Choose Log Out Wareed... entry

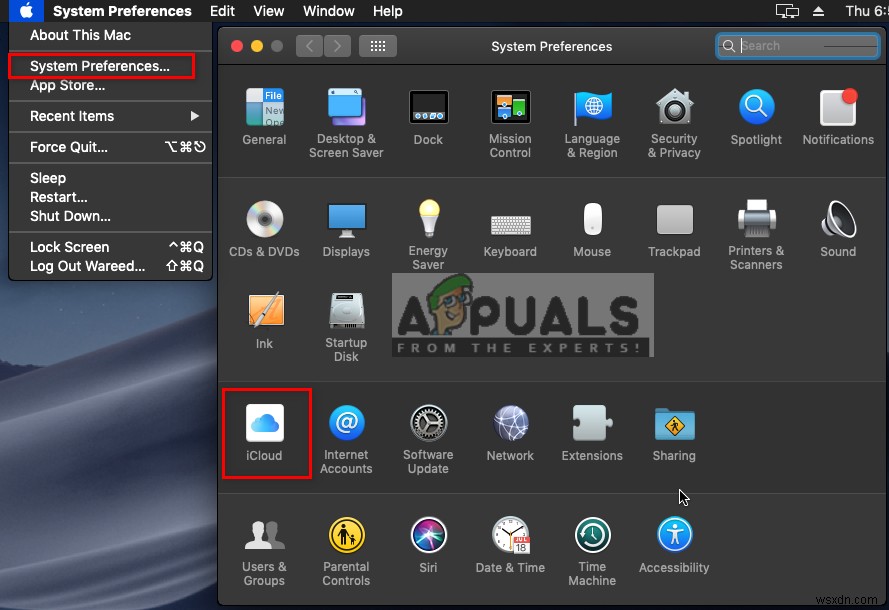(111, 266)
